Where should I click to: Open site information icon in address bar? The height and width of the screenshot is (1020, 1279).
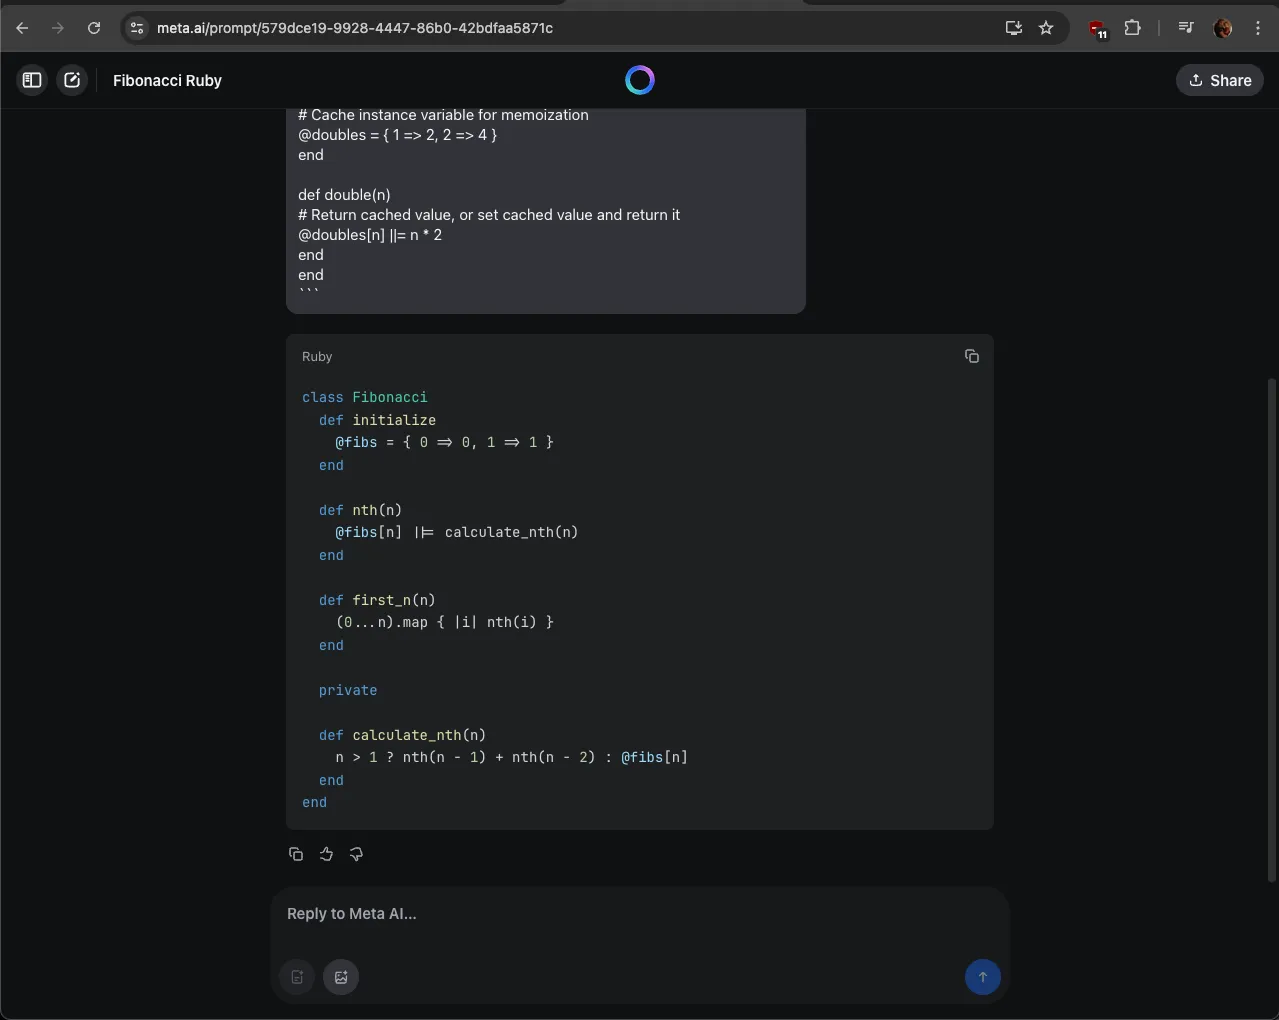138,28
